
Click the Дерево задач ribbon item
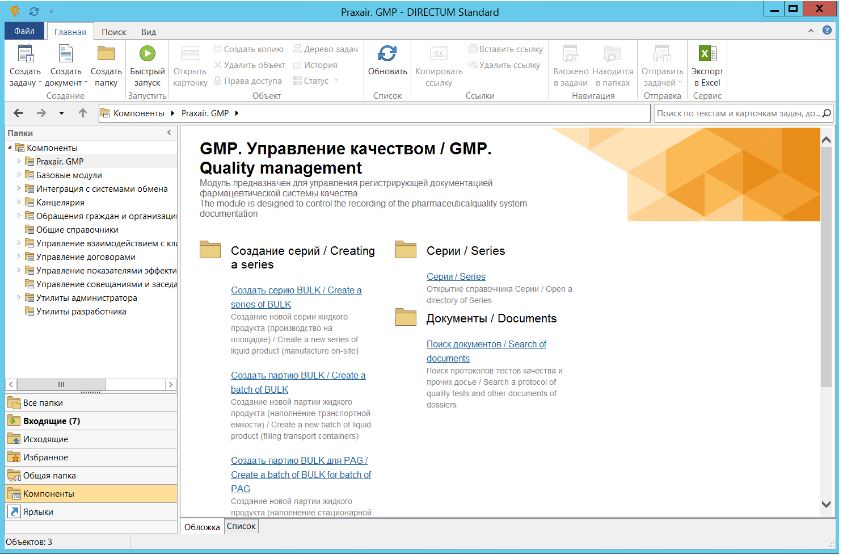coord(325,49)
